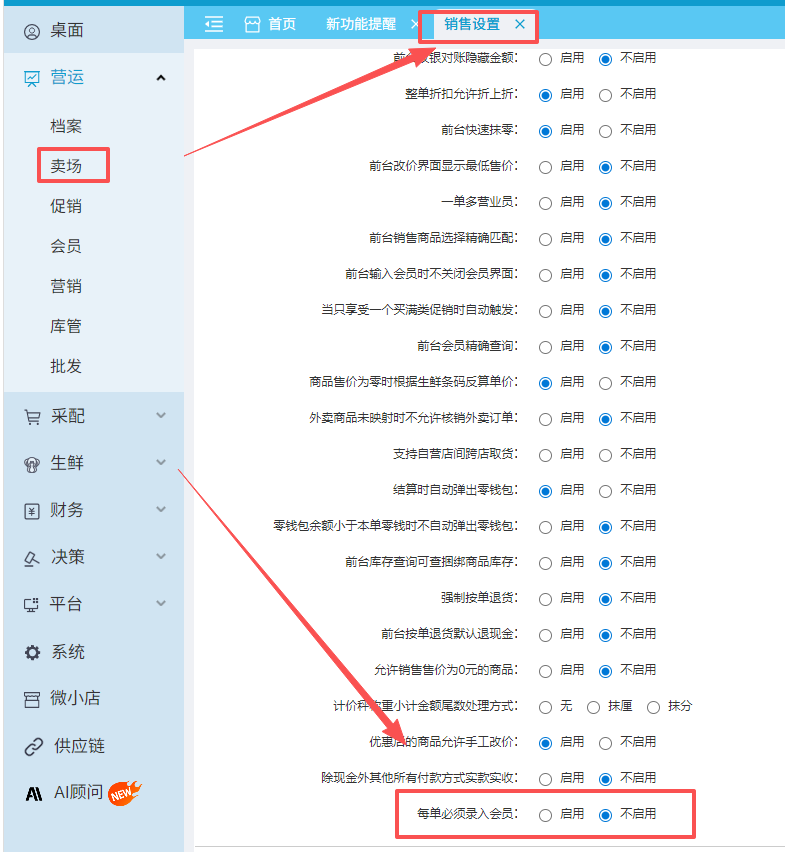The width and height of the screenshot is (785, 852).
Task: Click the 生鲜 fresh produce icon
Action: pyautogui.click(x=32, y=464)
